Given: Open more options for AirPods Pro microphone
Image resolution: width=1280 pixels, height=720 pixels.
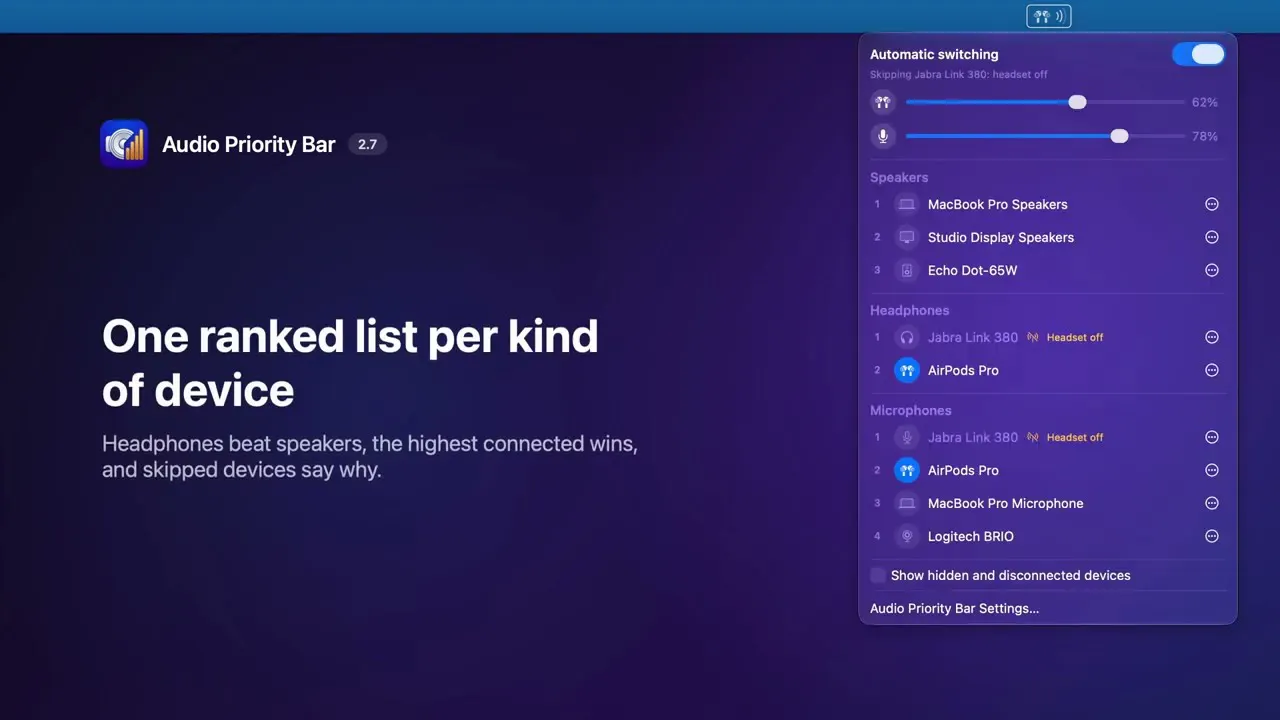Looking at the screenshot, I should pyautogui.click(x=1212, y=470).
